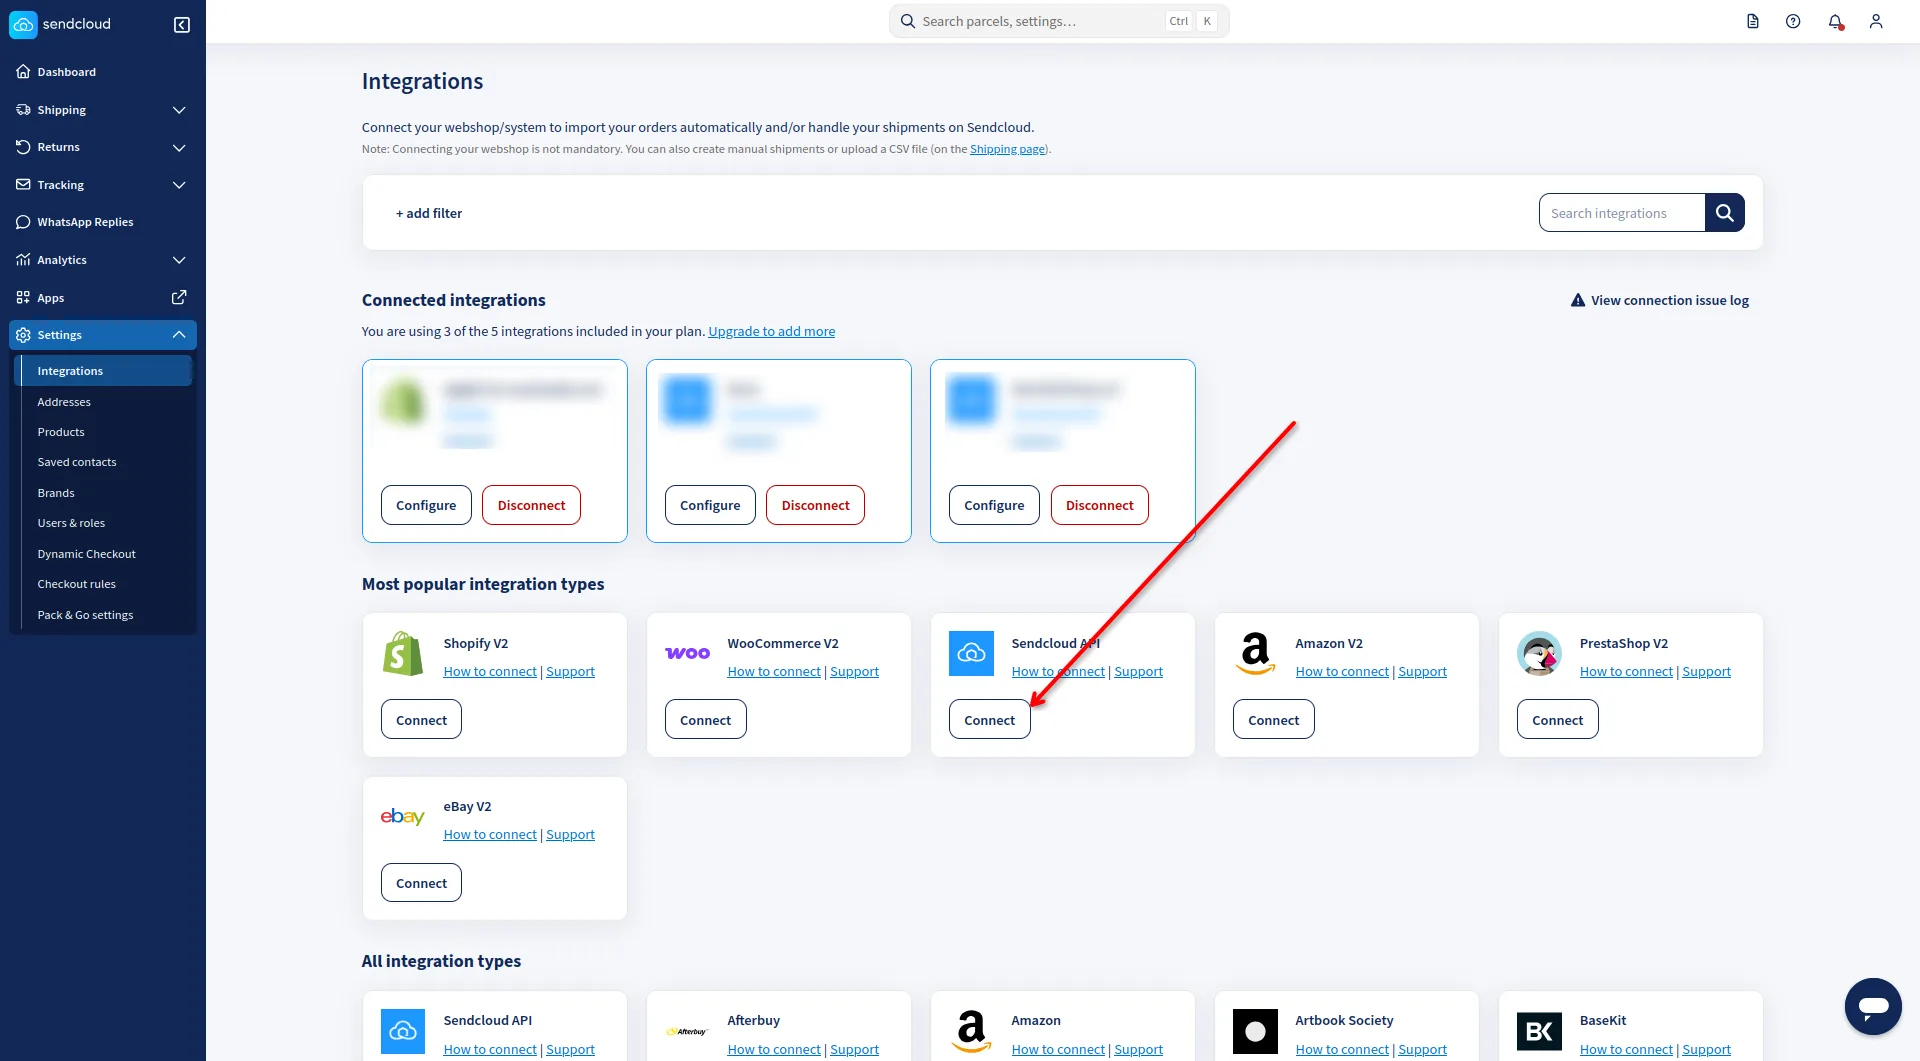The height and width of the screenshot is (1061, 1920).
Task: Click the Sendcloud API logo under All integration types
Action: (403, 1031)
